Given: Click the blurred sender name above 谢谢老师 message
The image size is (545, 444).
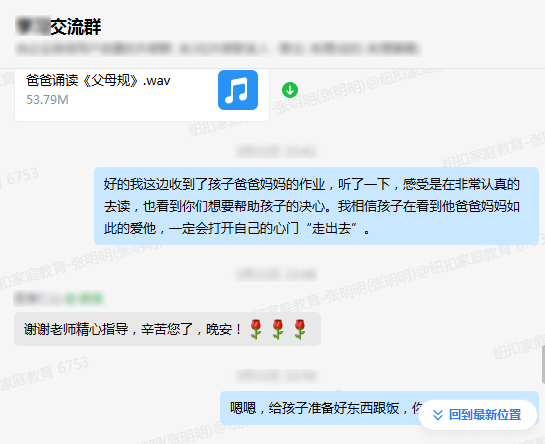Looking at the screenshot, I should pyautogui.click(x=38, y=299).
